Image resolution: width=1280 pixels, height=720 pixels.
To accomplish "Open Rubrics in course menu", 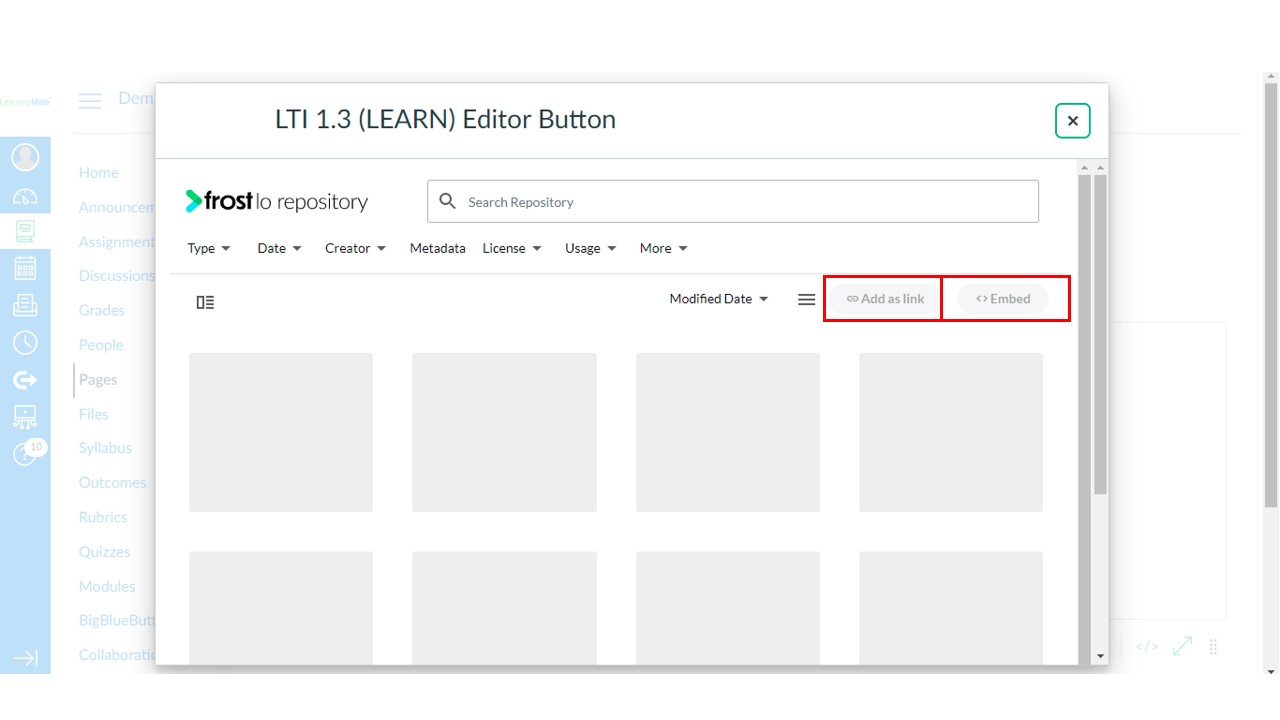I will click(x=103, y=517).
